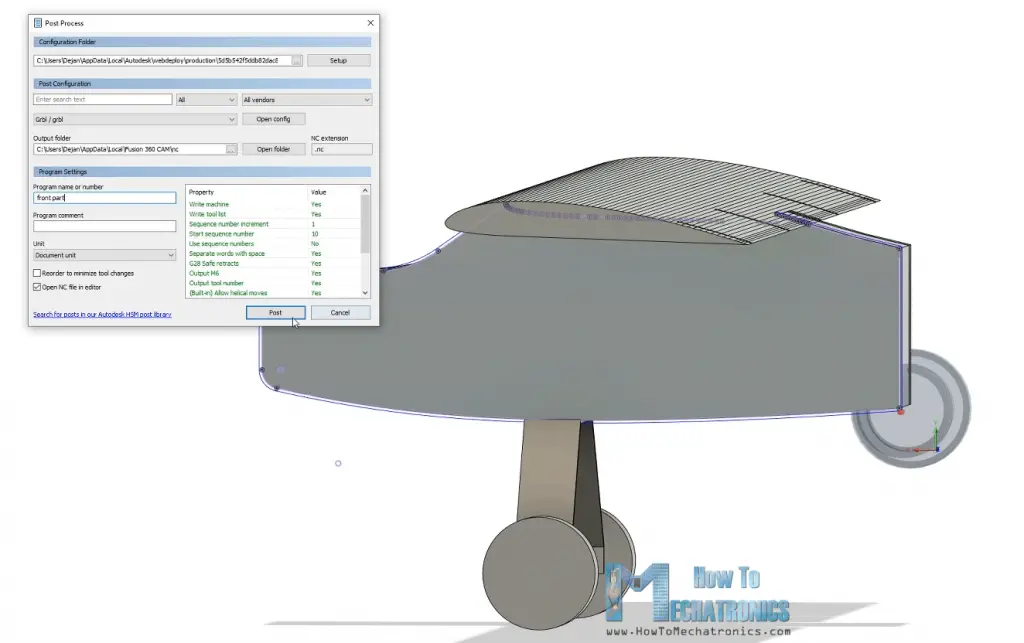Screen dimensions: 1024x643
Task: Click inside the Program name or number field
Action: tap(102, 197)
